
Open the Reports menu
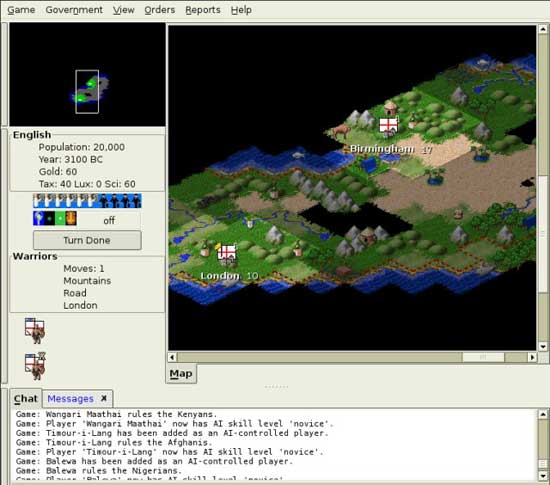pyautogui.click(x=203, y=10)
